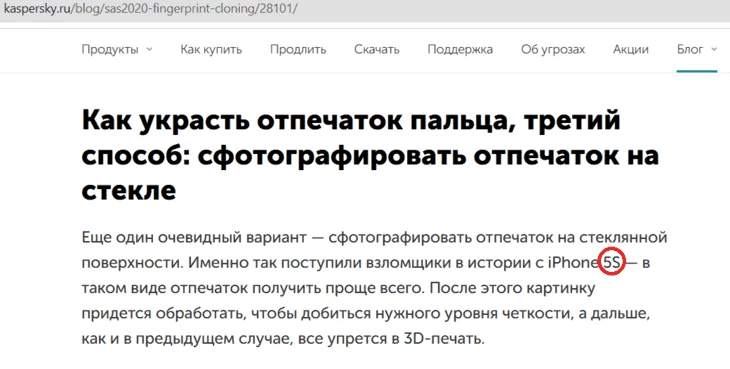Open the Акции navigation link
This screenshot has height=369, width=730.
click(x=631, y=50)
